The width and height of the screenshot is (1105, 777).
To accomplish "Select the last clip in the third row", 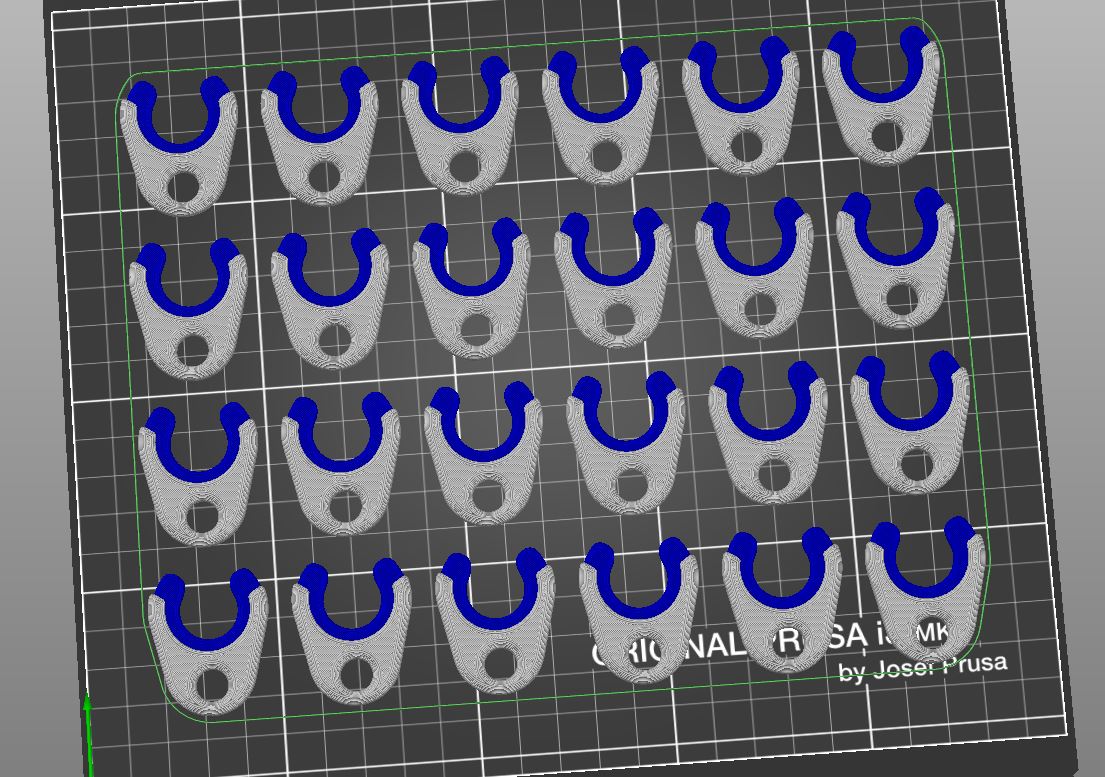I will pos(910,422).
